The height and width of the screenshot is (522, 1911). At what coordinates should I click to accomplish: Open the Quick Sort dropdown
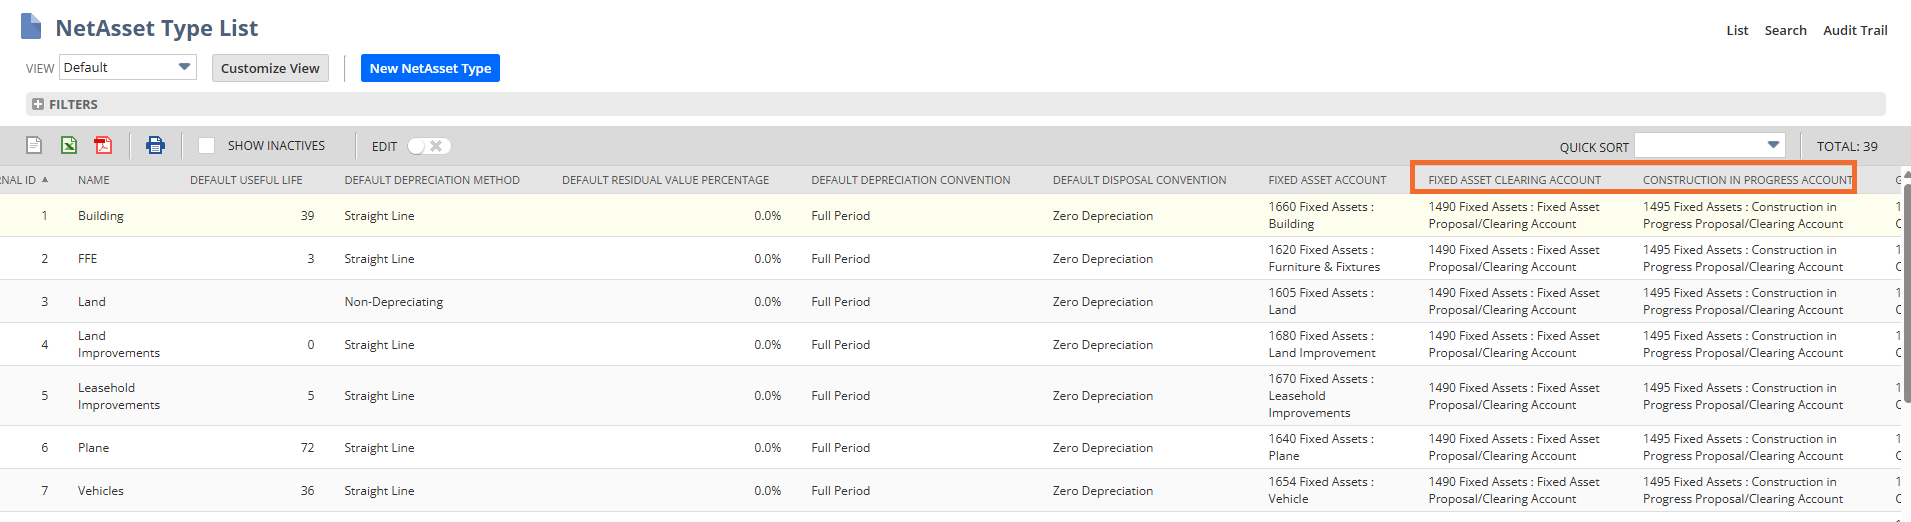point(1709,145)
